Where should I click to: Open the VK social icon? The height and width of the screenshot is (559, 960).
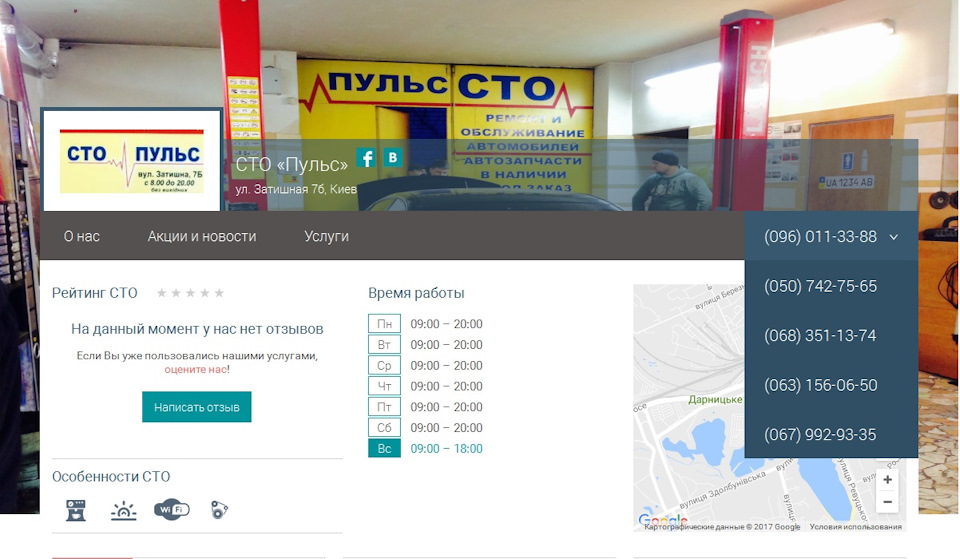[392, 157]
